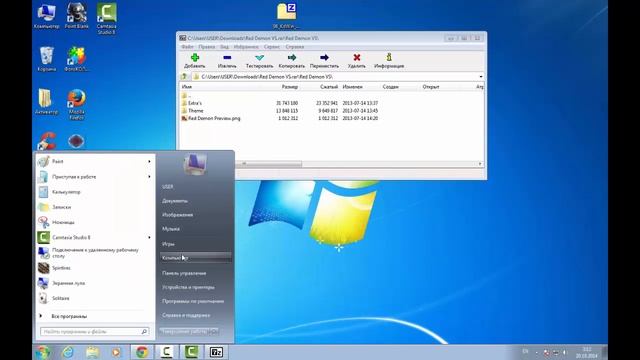
Task: Open Документы link in Start menu
Action: click(x=175, y=201)
